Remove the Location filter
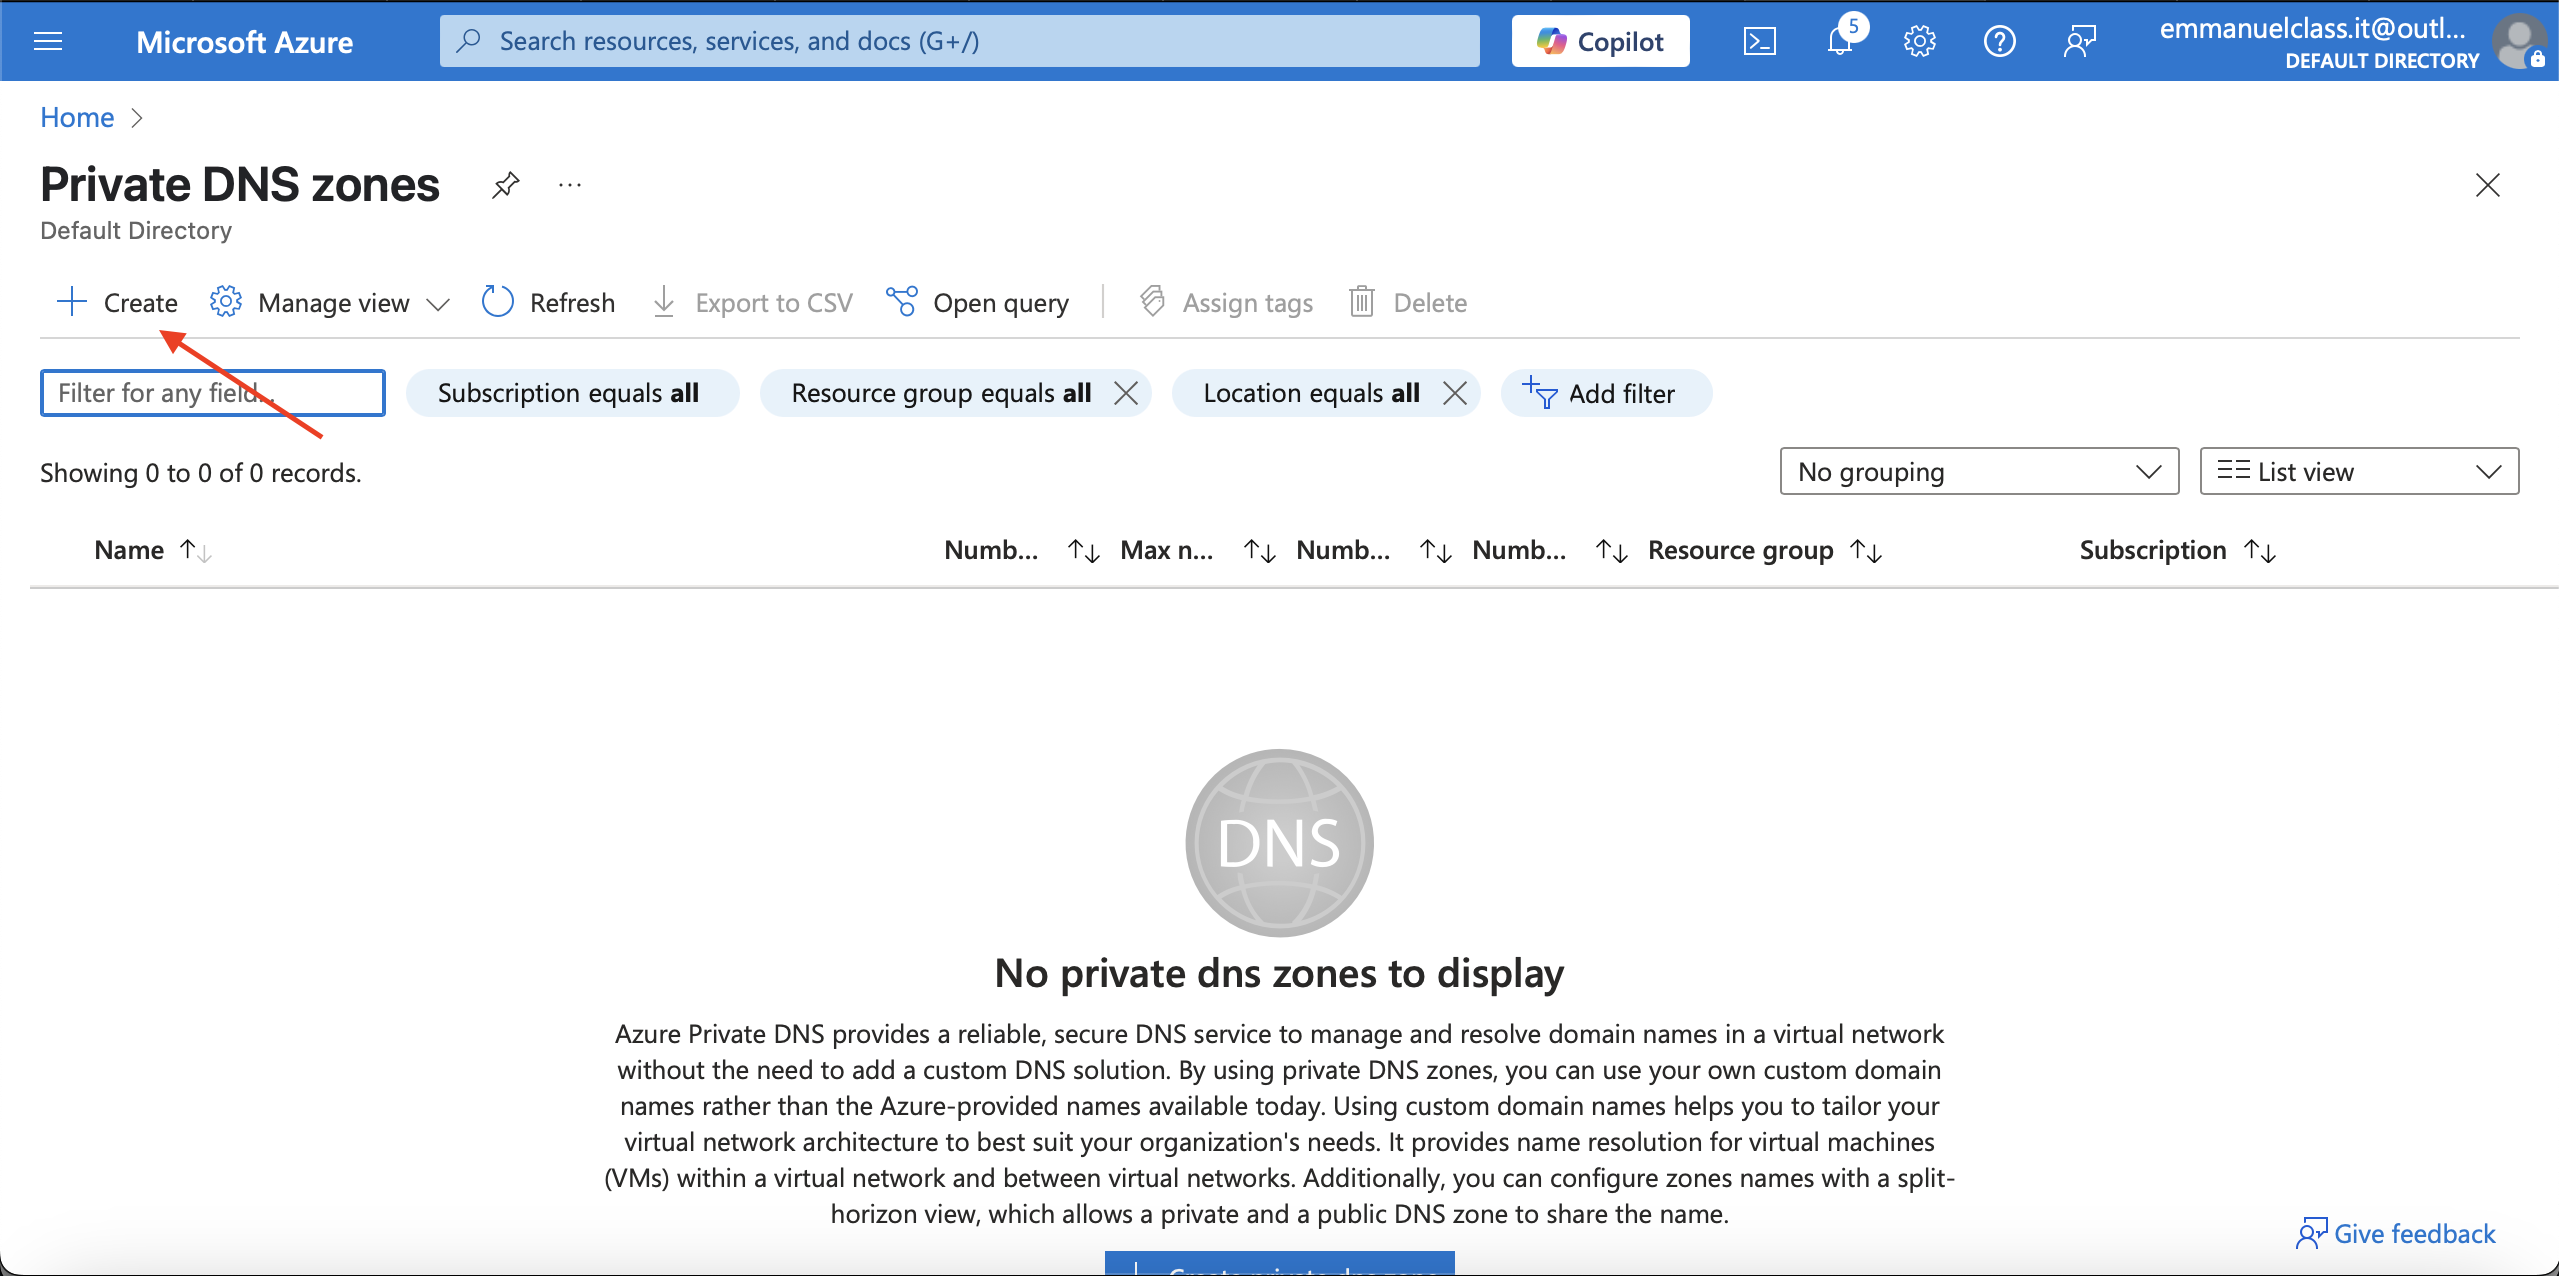The width and height of the screenshot is (2559, 1276). [1455, 393]
